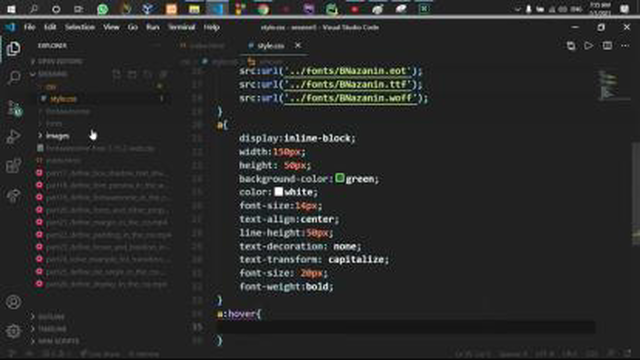Image resolution: width=640 pixels, height=360 pixels.
Task: Open the Selection menu
Action: click(x=80, y=27)
